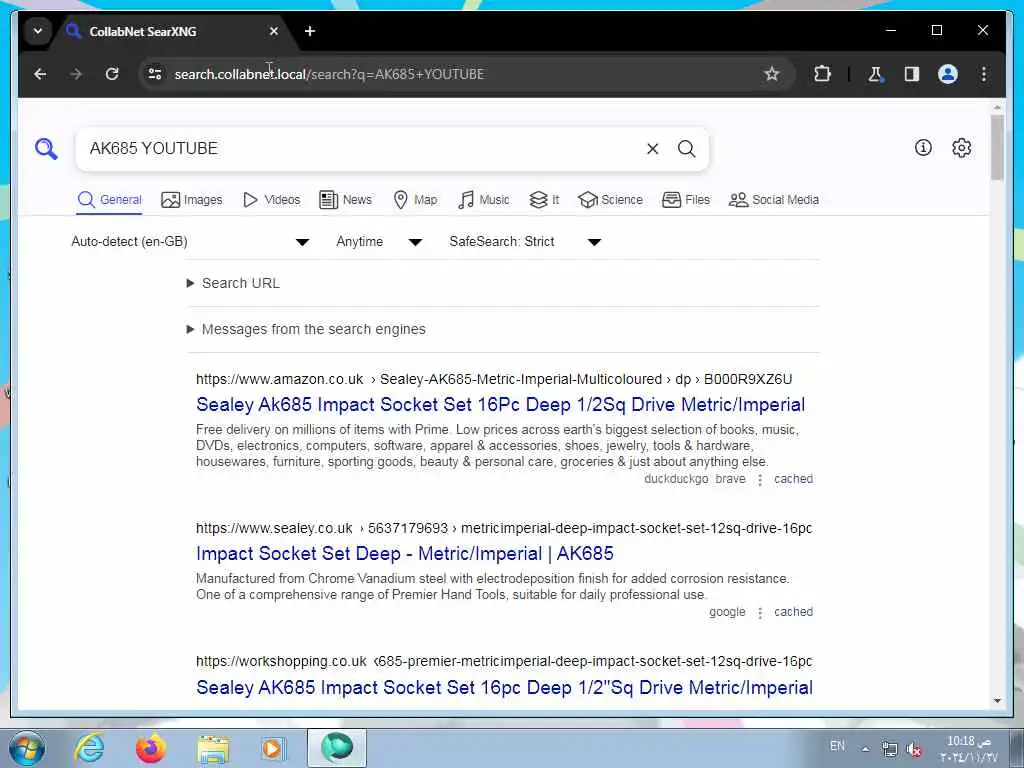Switch to the News tab
Screen dimensions: 1024x768
pos(345,200)
